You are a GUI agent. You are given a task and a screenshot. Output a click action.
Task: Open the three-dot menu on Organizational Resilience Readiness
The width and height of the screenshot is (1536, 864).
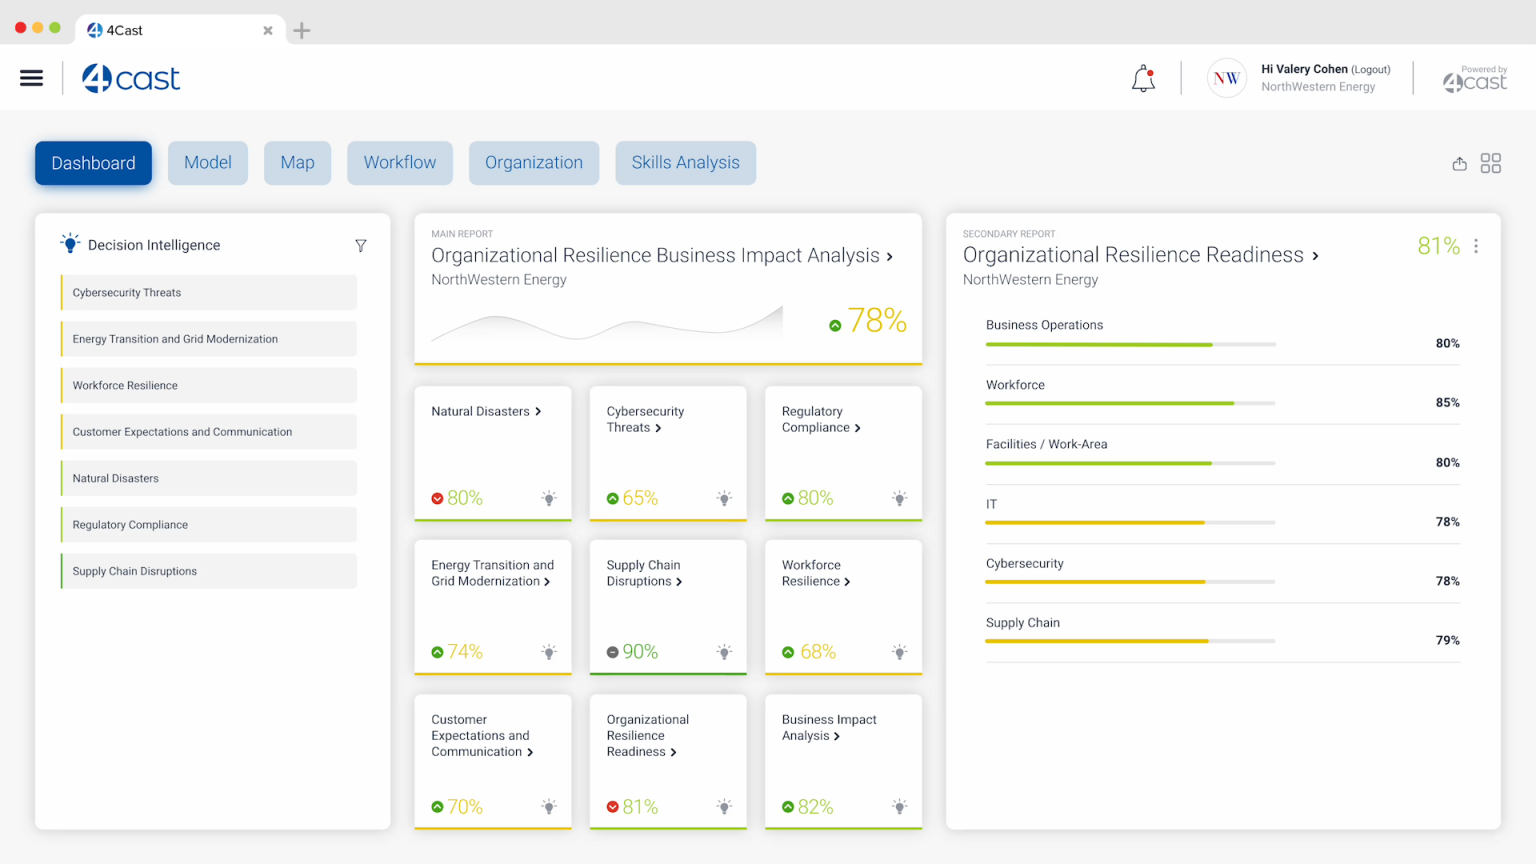tap(1476, 245)
